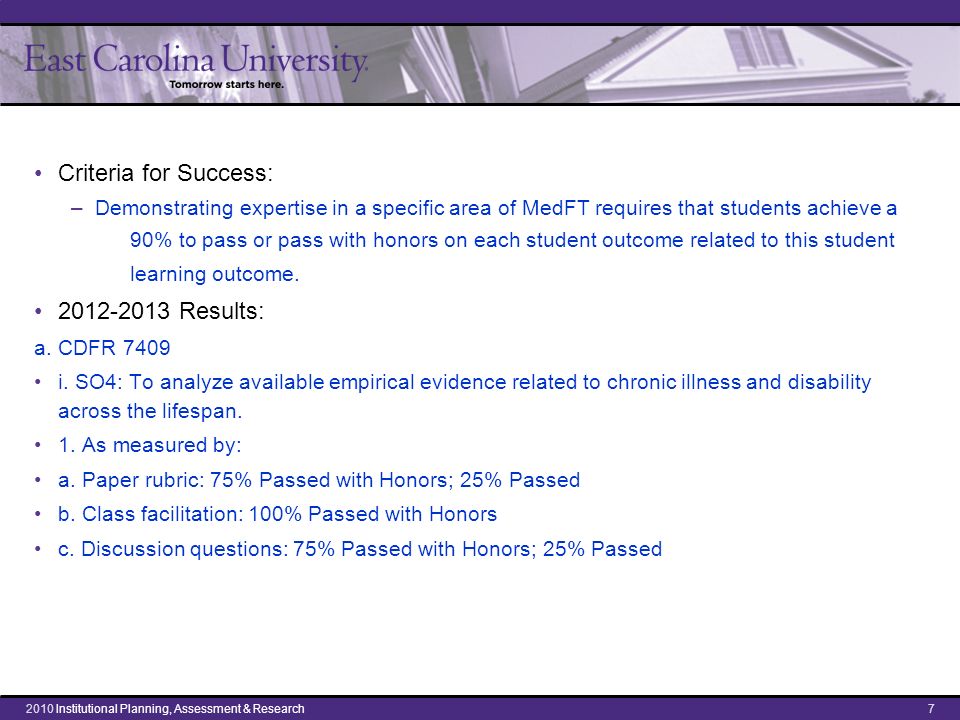Image resolution: width=960 pixels, height=720 pixels.
Task: Click the 'learning outcome.' text line
Action: pos(214,274)
